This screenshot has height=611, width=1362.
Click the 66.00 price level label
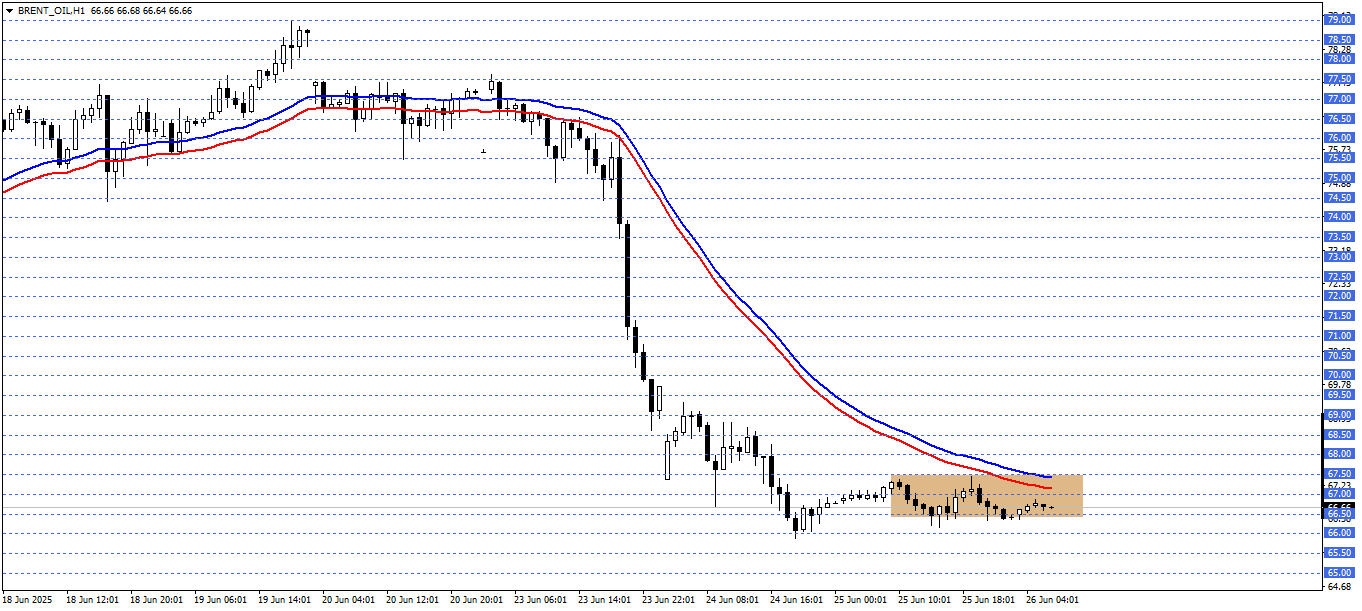tap(1339, 533)
